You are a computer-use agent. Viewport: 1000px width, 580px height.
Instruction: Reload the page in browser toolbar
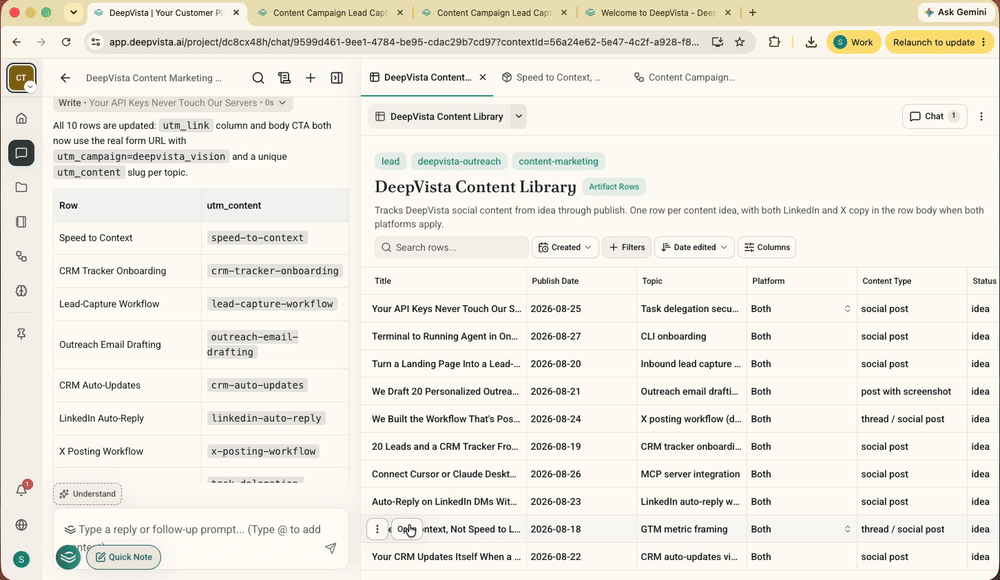tap(66, 42)
